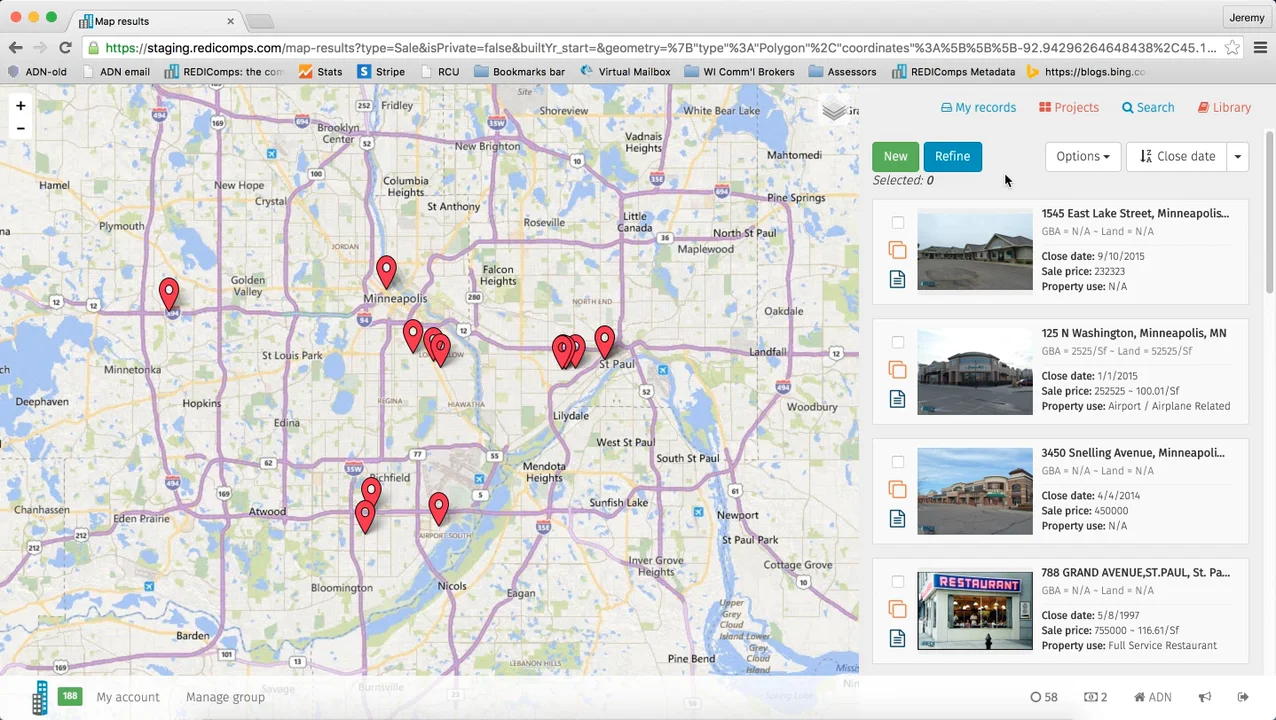Open the map layers switcher

(x=834, y=109)
